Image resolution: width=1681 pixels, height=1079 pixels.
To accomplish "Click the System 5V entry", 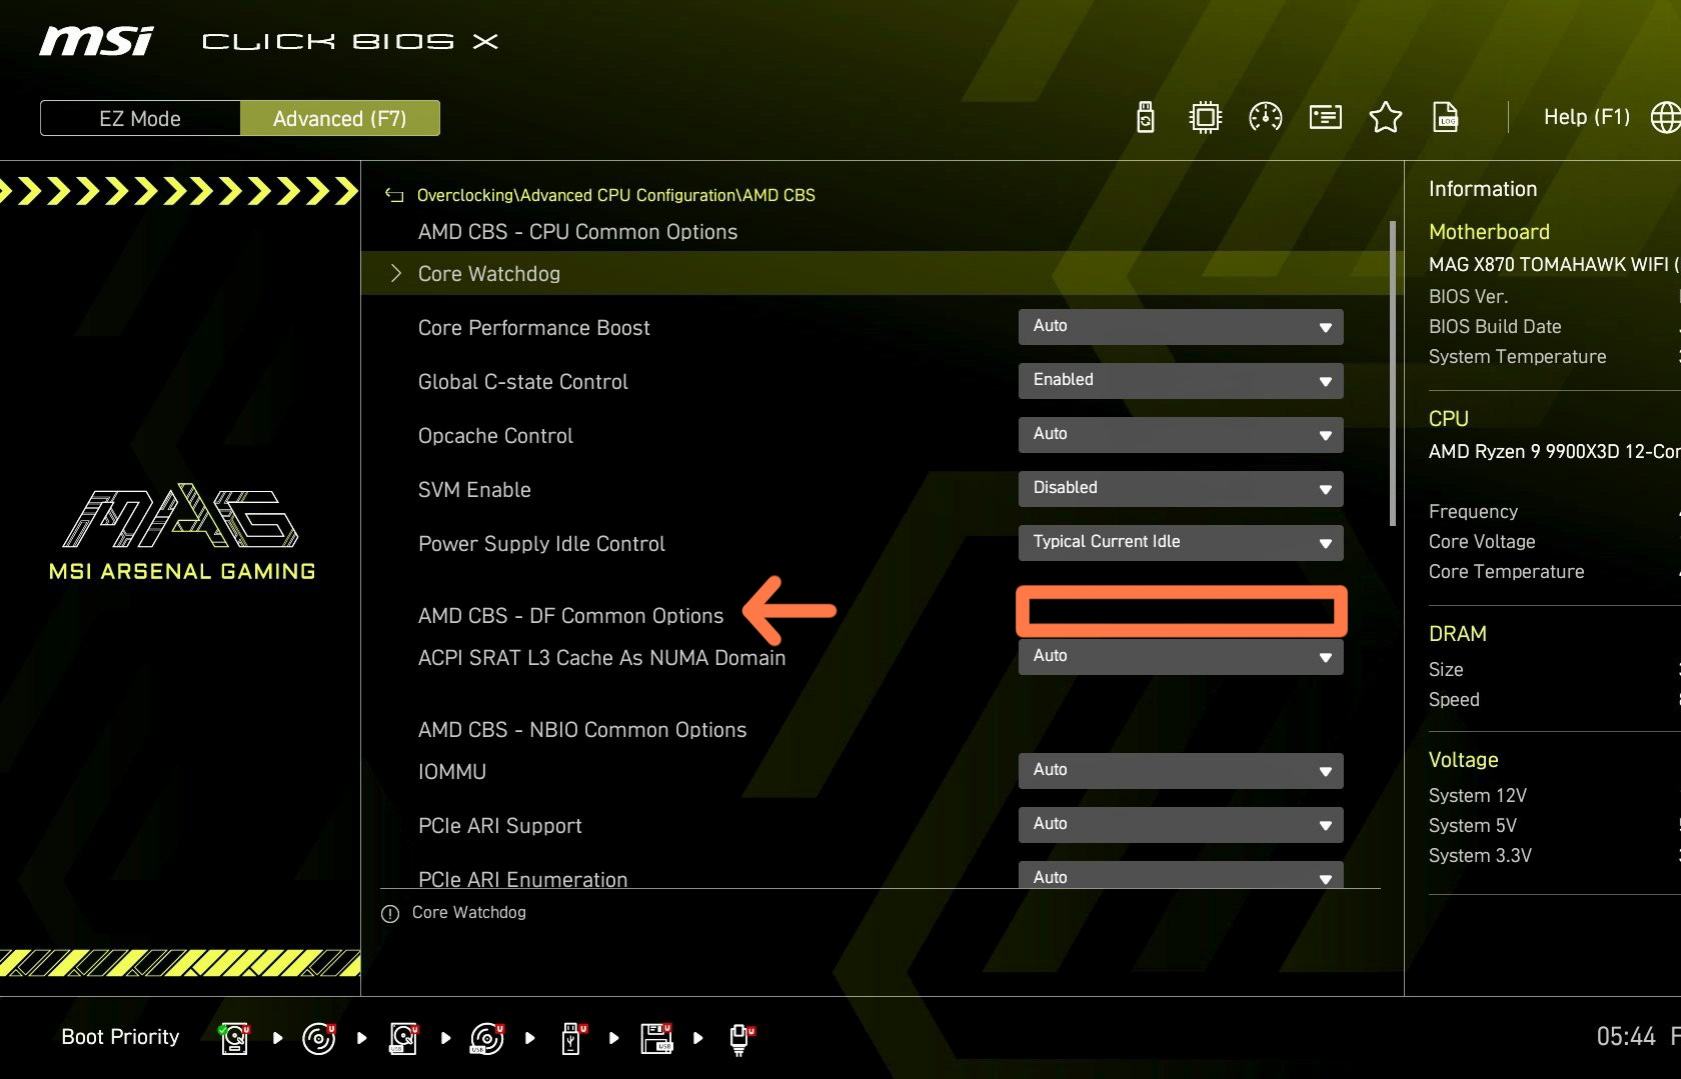I will 1473,826.
